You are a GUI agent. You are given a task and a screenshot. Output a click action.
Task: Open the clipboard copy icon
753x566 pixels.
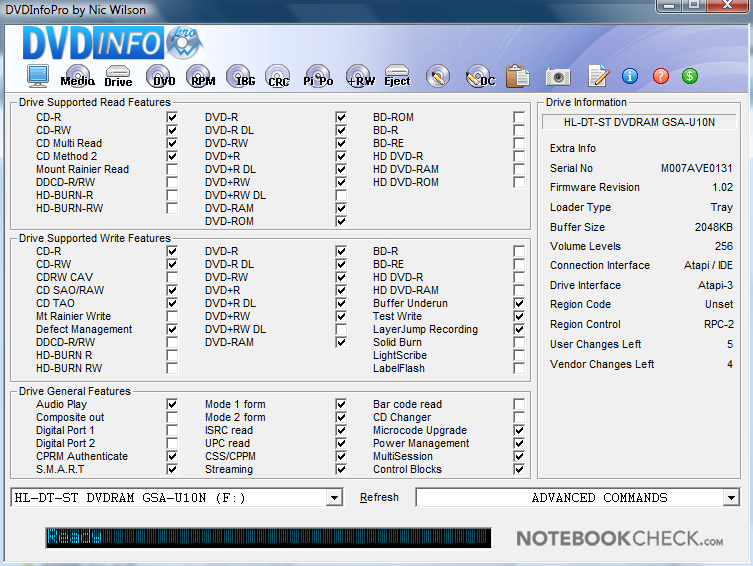coord(517,77)
